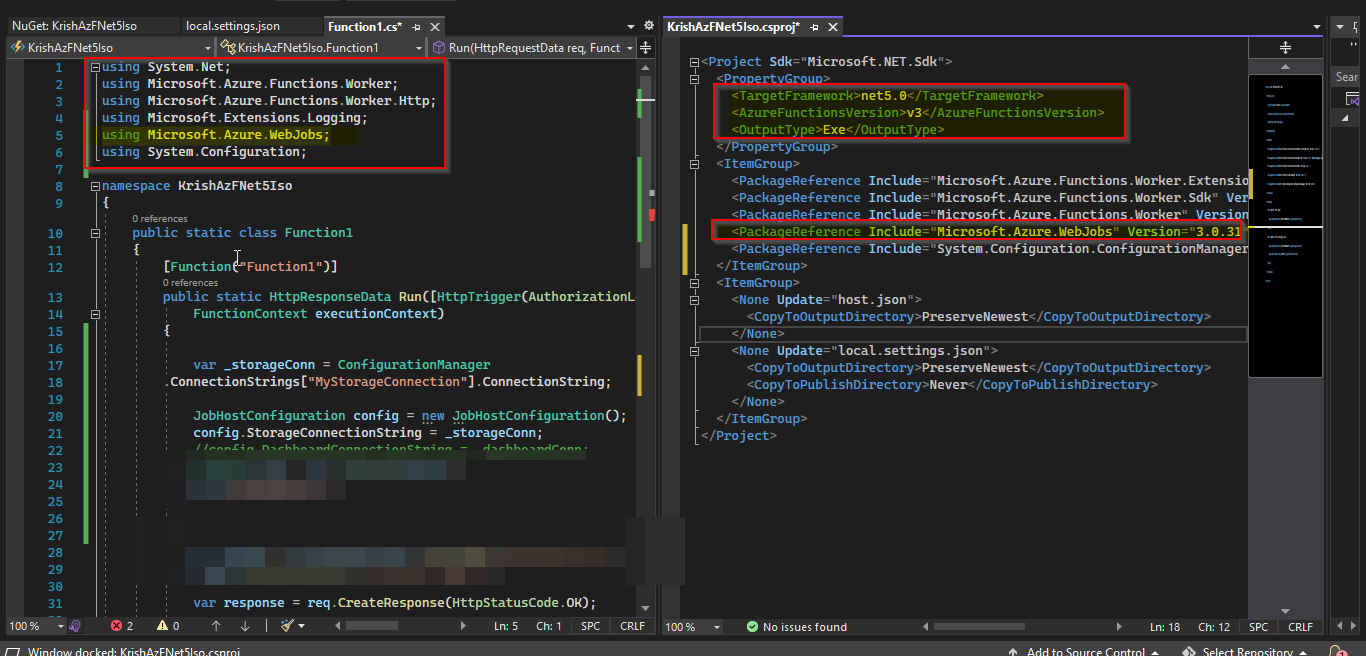
Task: Click the Microsoft.Azure.WebJobs package name in csproj
Action: [x=1027, y=231]
